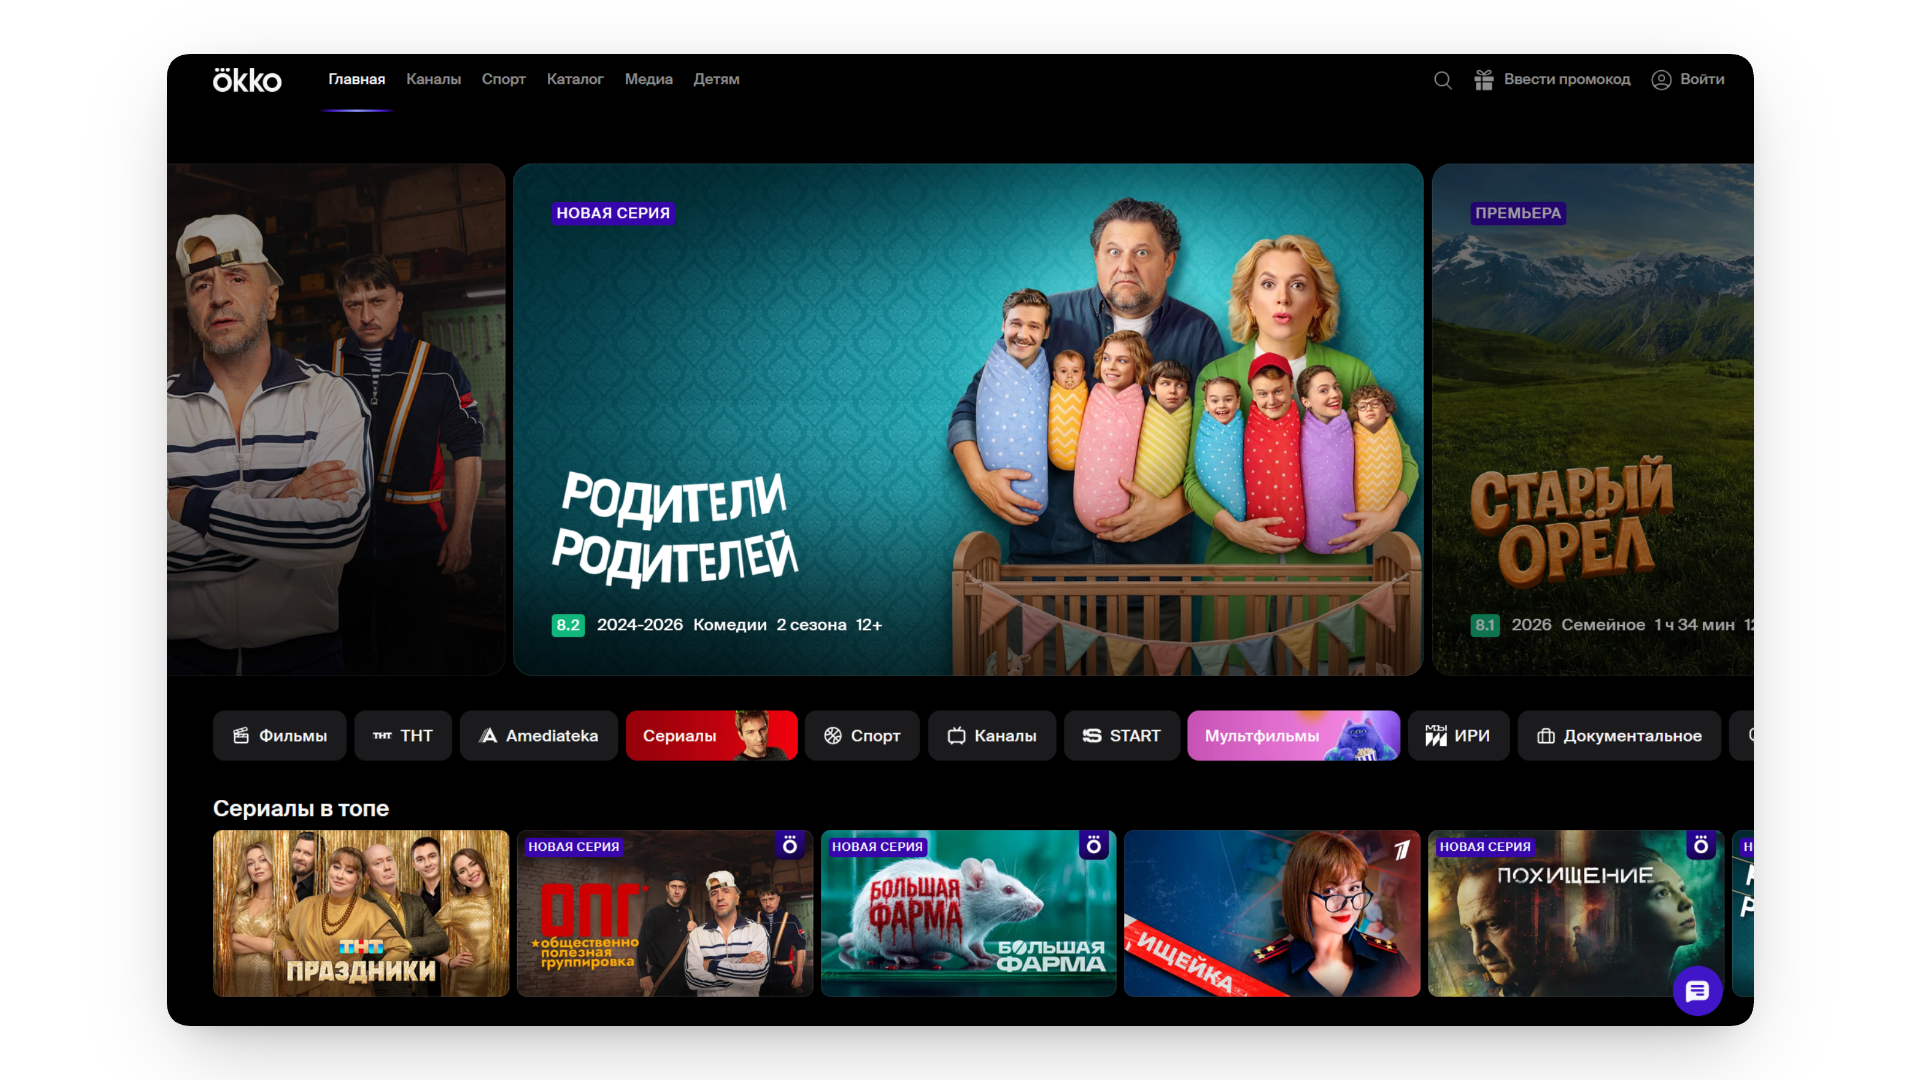The image size is (1920, 1080).
Task: Click the Сериалы в топе heading
Action: click(301, 808)
